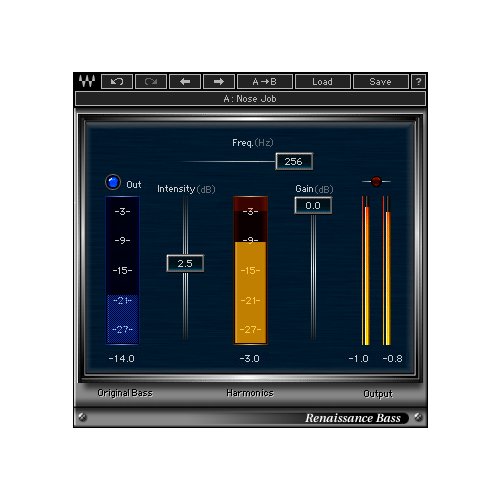Viewport: 500px width, 500px height.
Task: Click the Renaissance Bass plugin name
Action: tap(353, 418)
